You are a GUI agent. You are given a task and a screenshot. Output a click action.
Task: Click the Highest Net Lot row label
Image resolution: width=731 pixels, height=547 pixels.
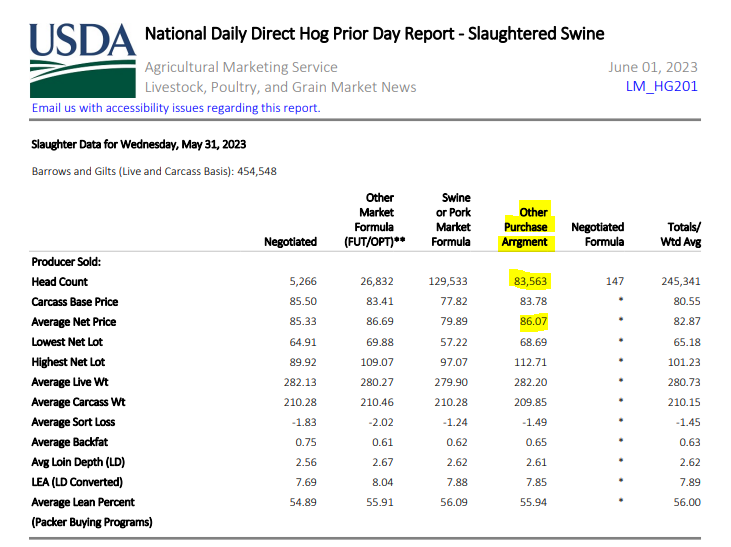68,362
